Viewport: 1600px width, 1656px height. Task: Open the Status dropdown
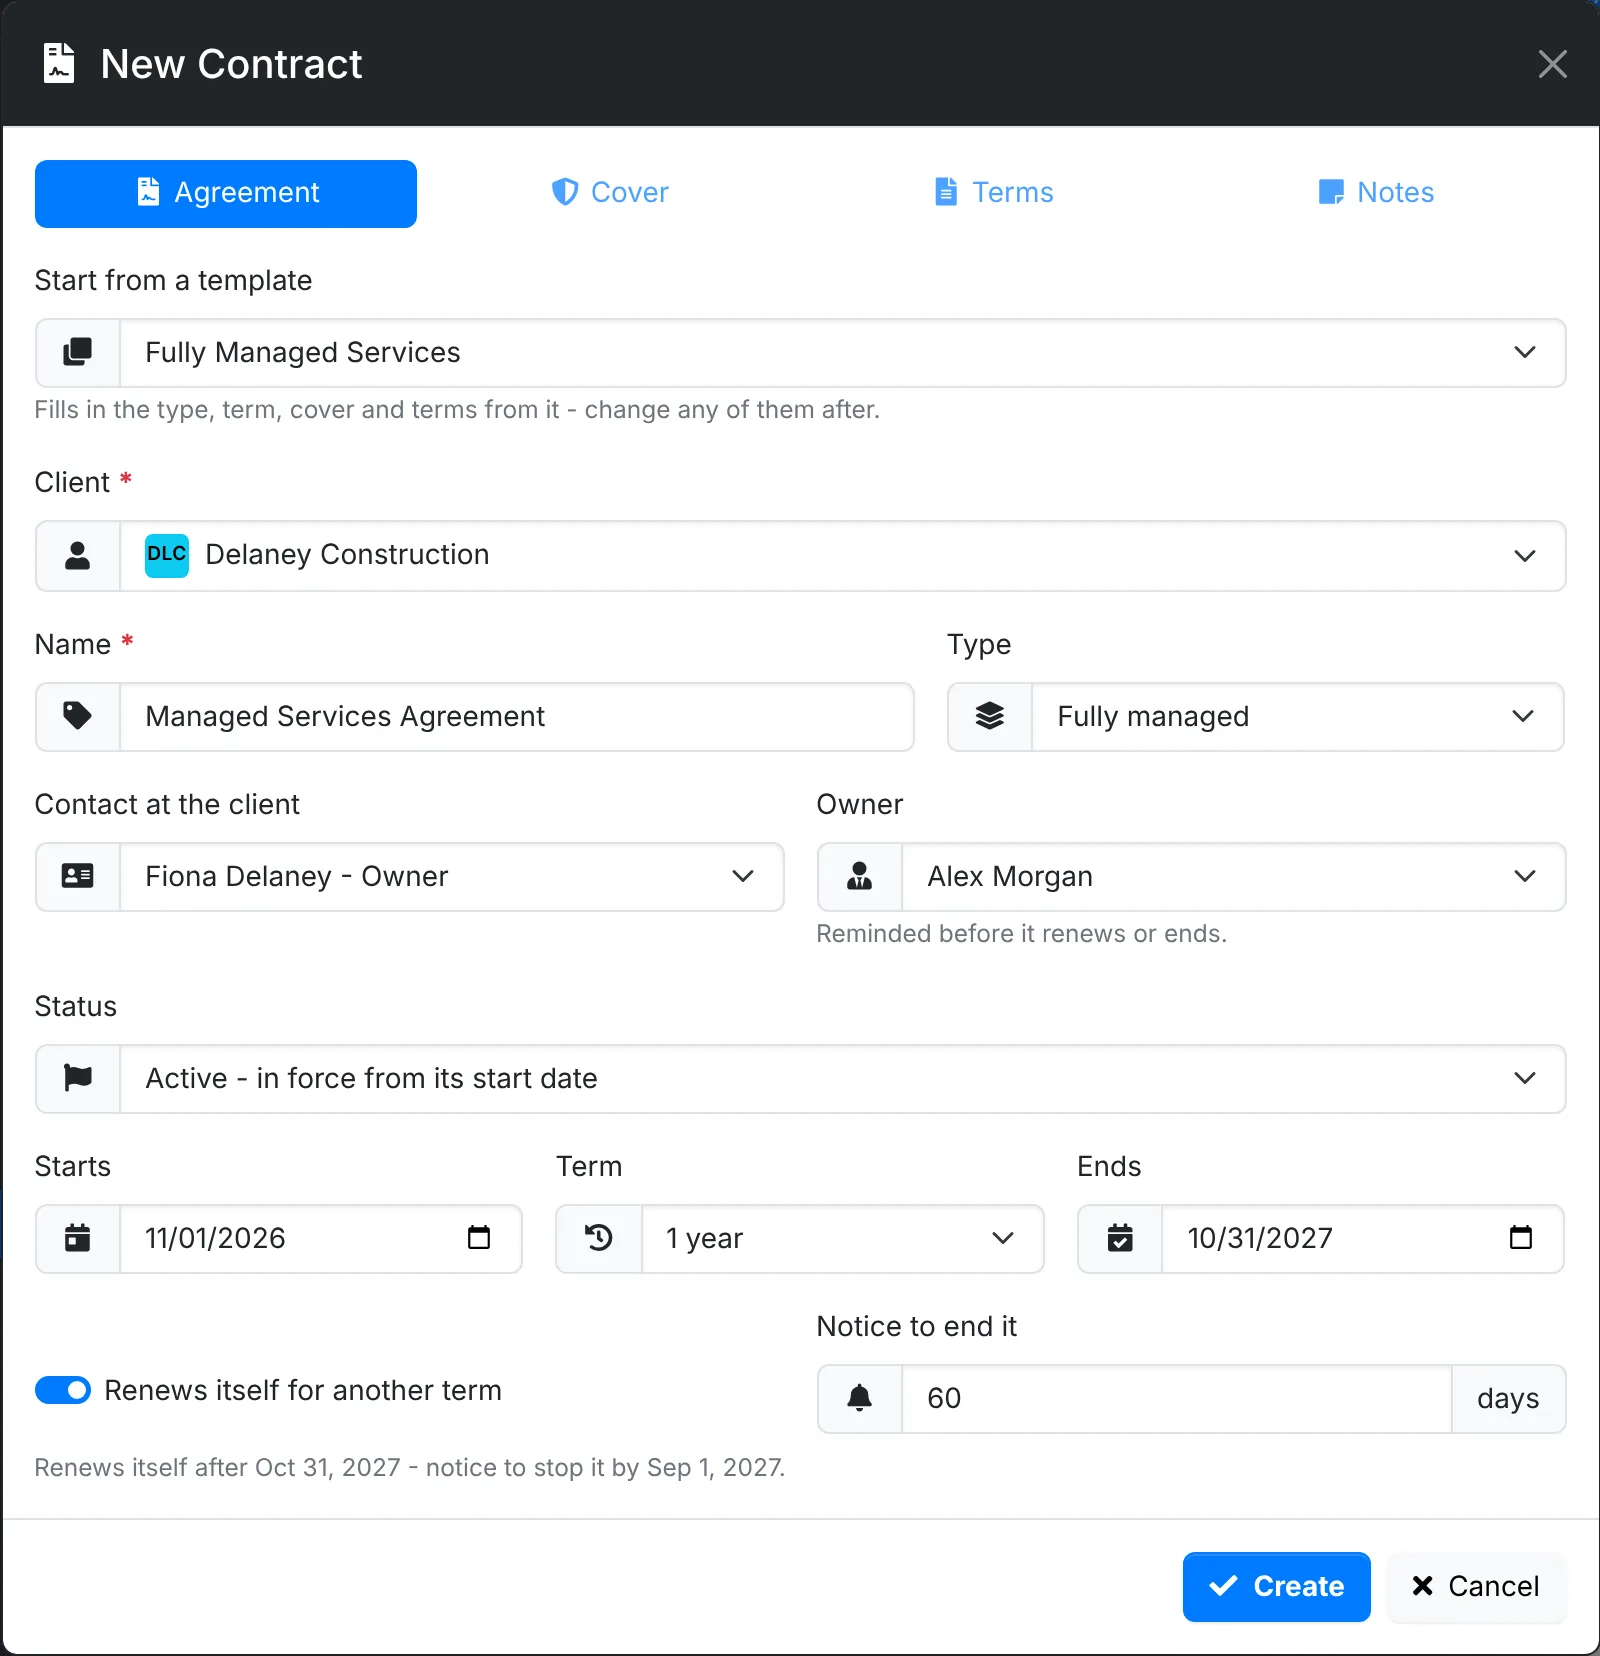(843, 1078)
